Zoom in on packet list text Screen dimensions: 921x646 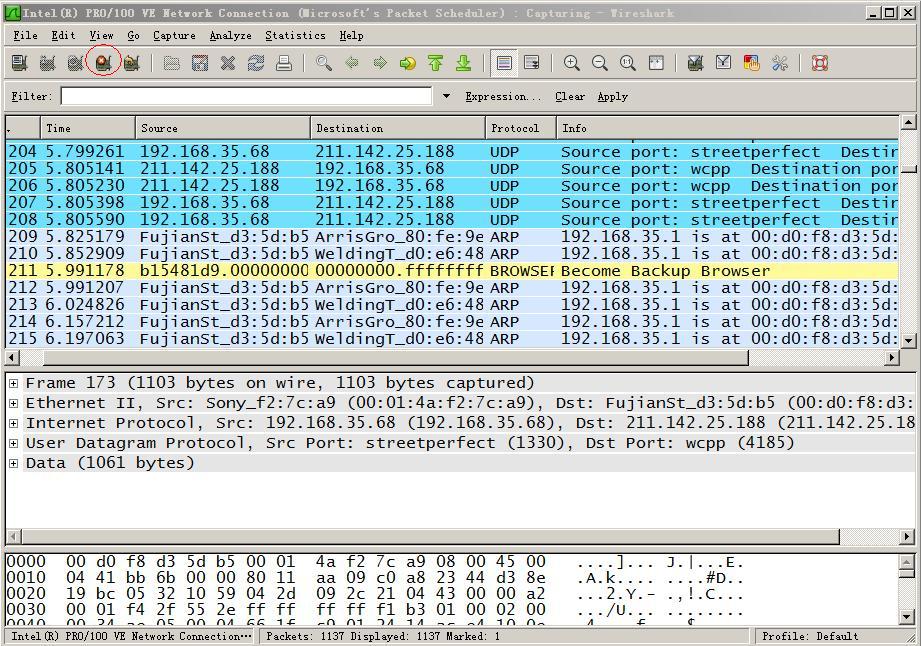[x=572, y=63]
